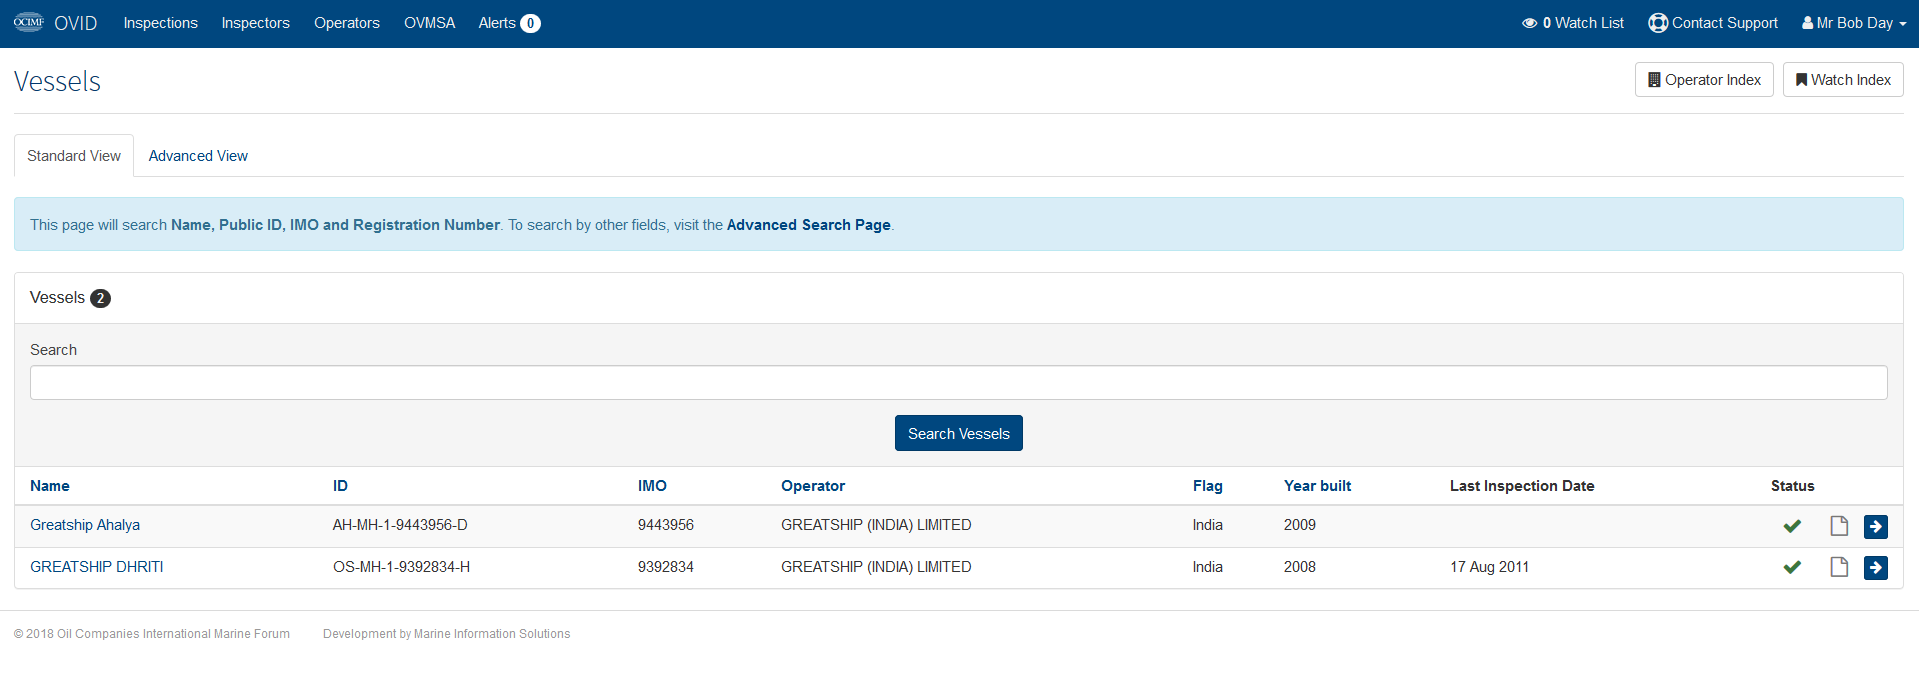Open the GREATSHIP DHRITI vessel link
Viewport: 1919px width, 690px height.
(x=97, y=567)
